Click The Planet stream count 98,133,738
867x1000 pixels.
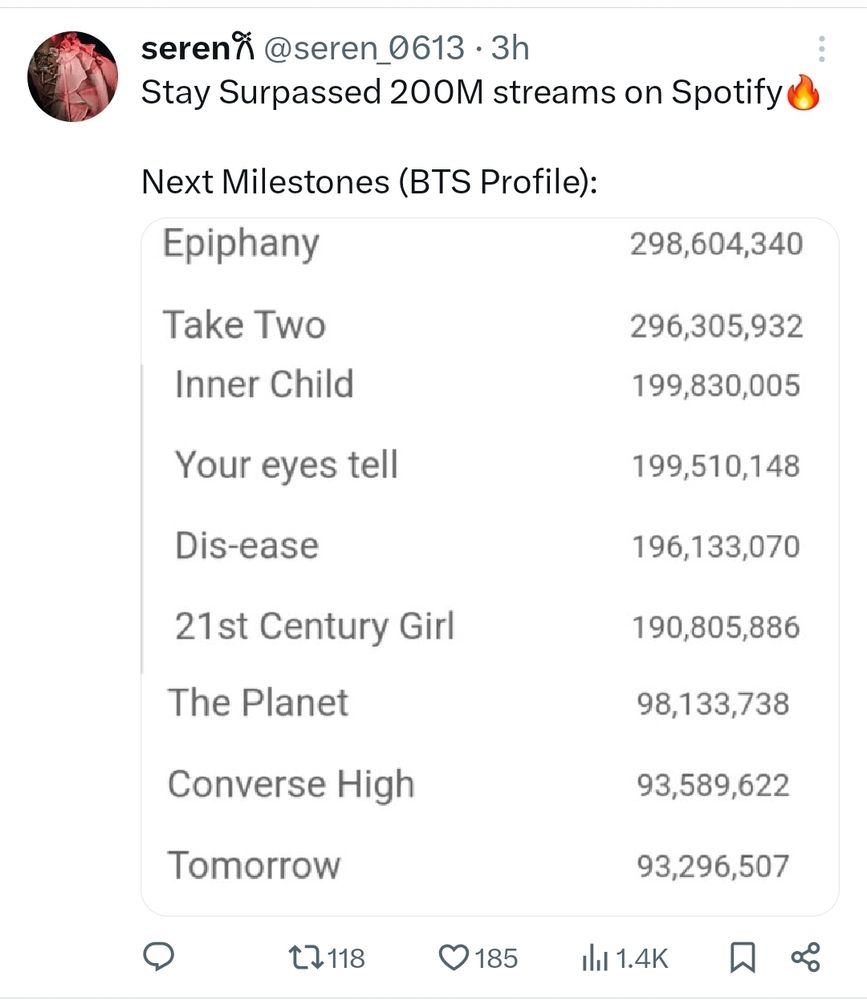point(713,704)
